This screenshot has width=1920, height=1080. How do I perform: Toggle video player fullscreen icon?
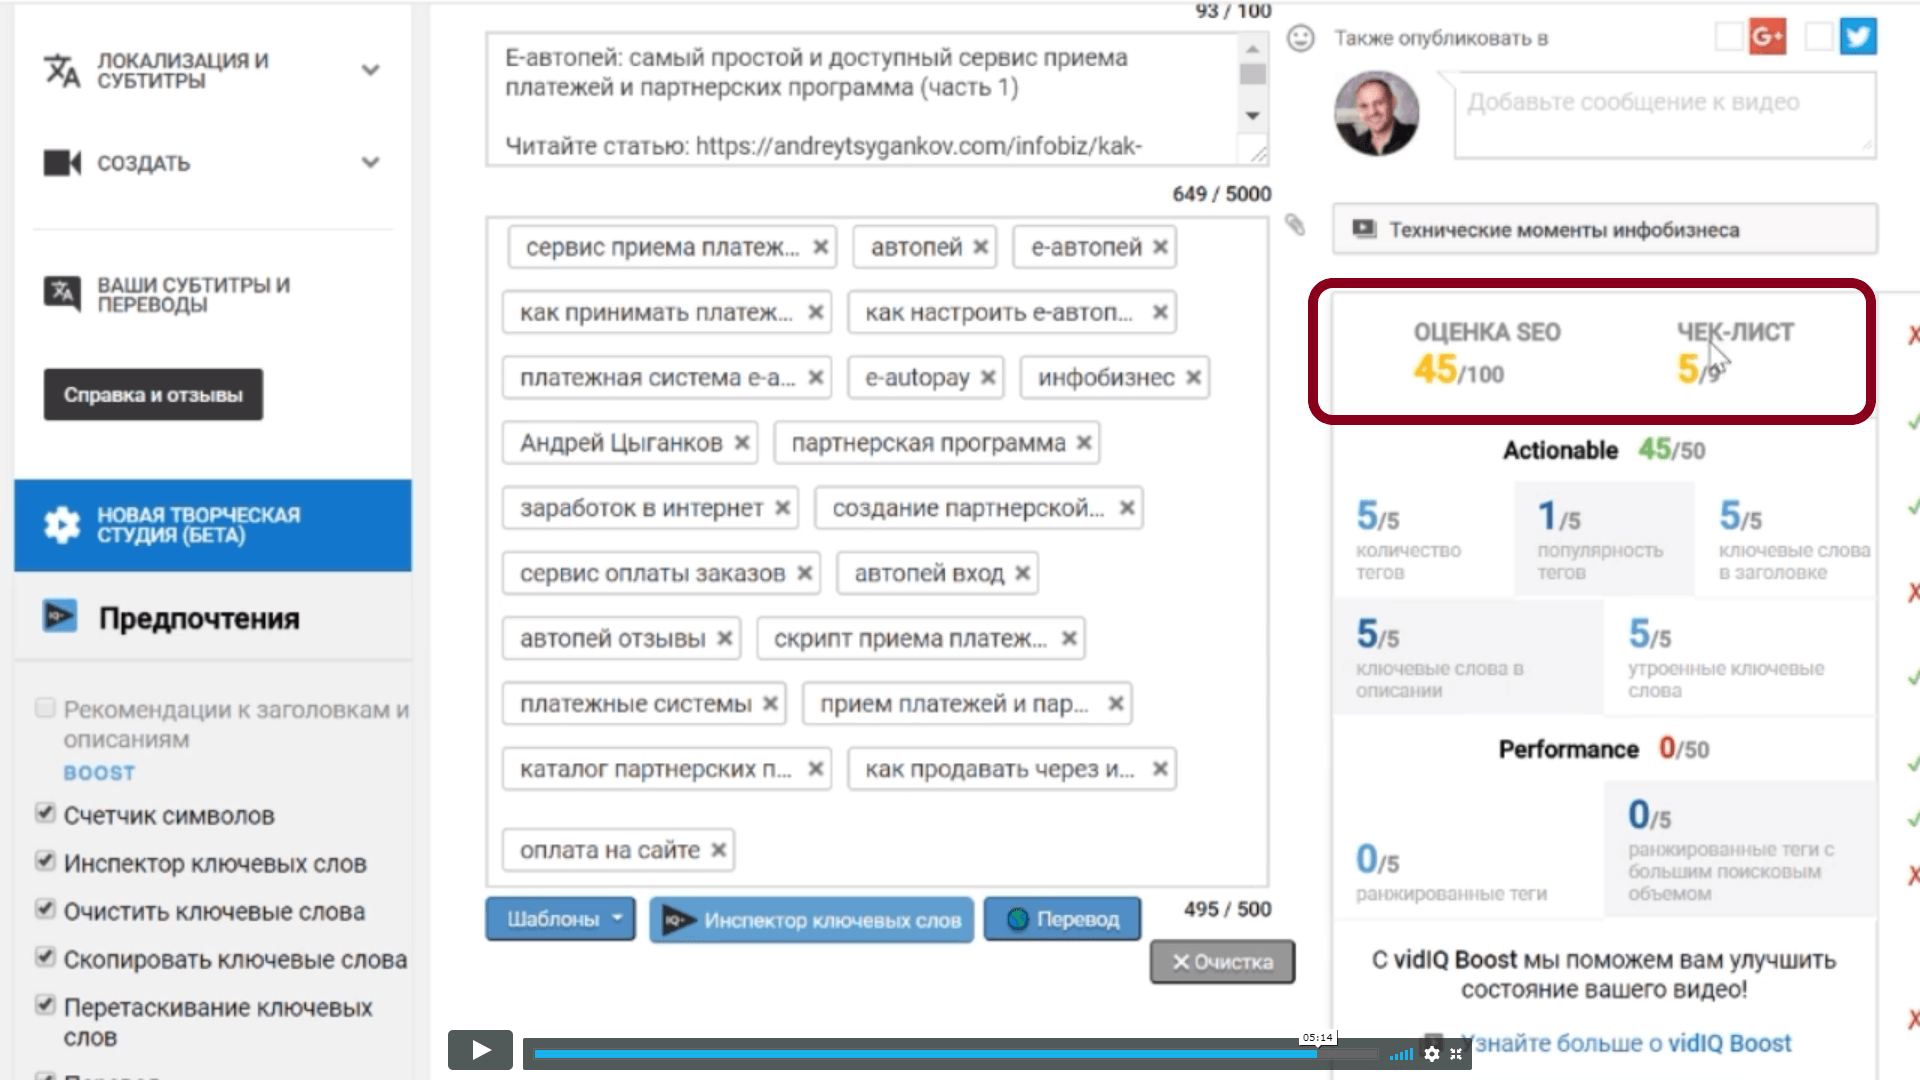tap(1456, 1054)
